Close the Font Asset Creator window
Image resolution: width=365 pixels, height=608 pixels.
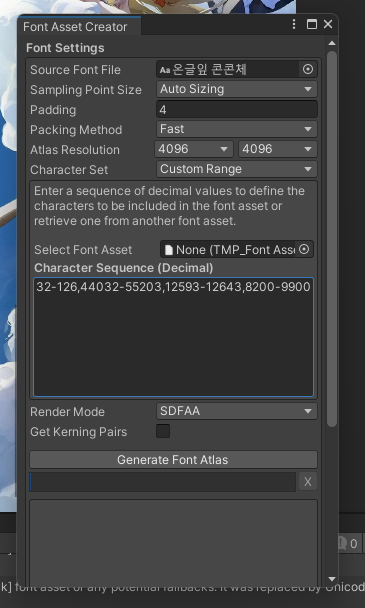pyautogui.click(x=328, y=24)
